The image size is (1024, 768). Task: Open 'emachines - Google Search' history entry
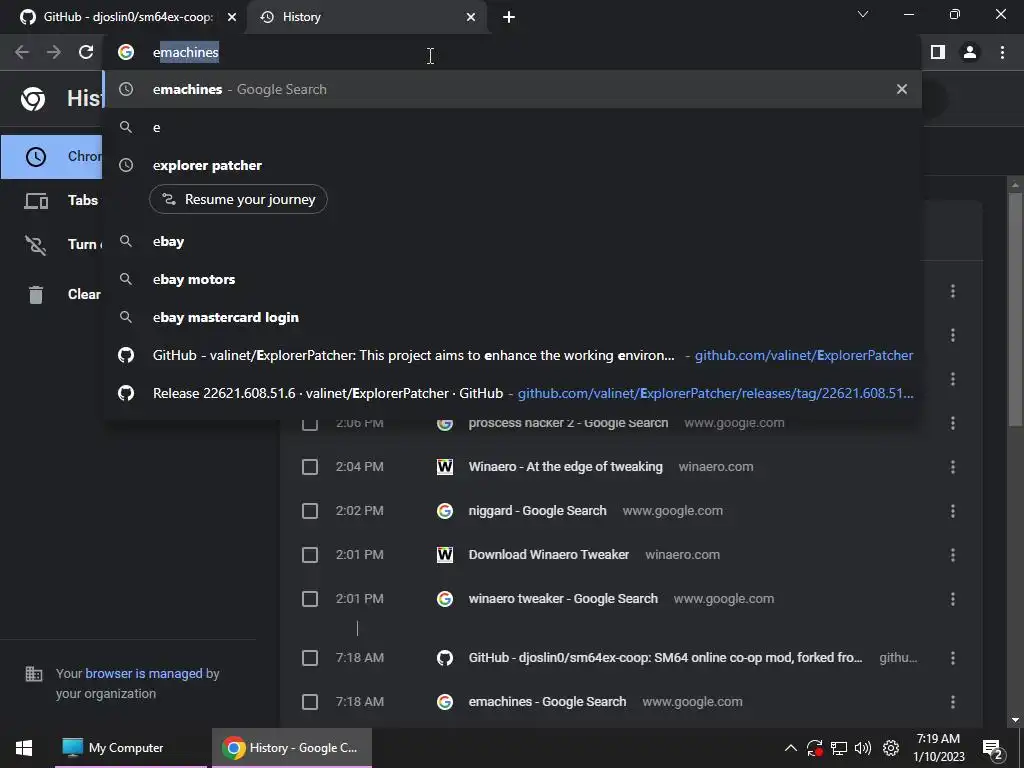(547, 702)
